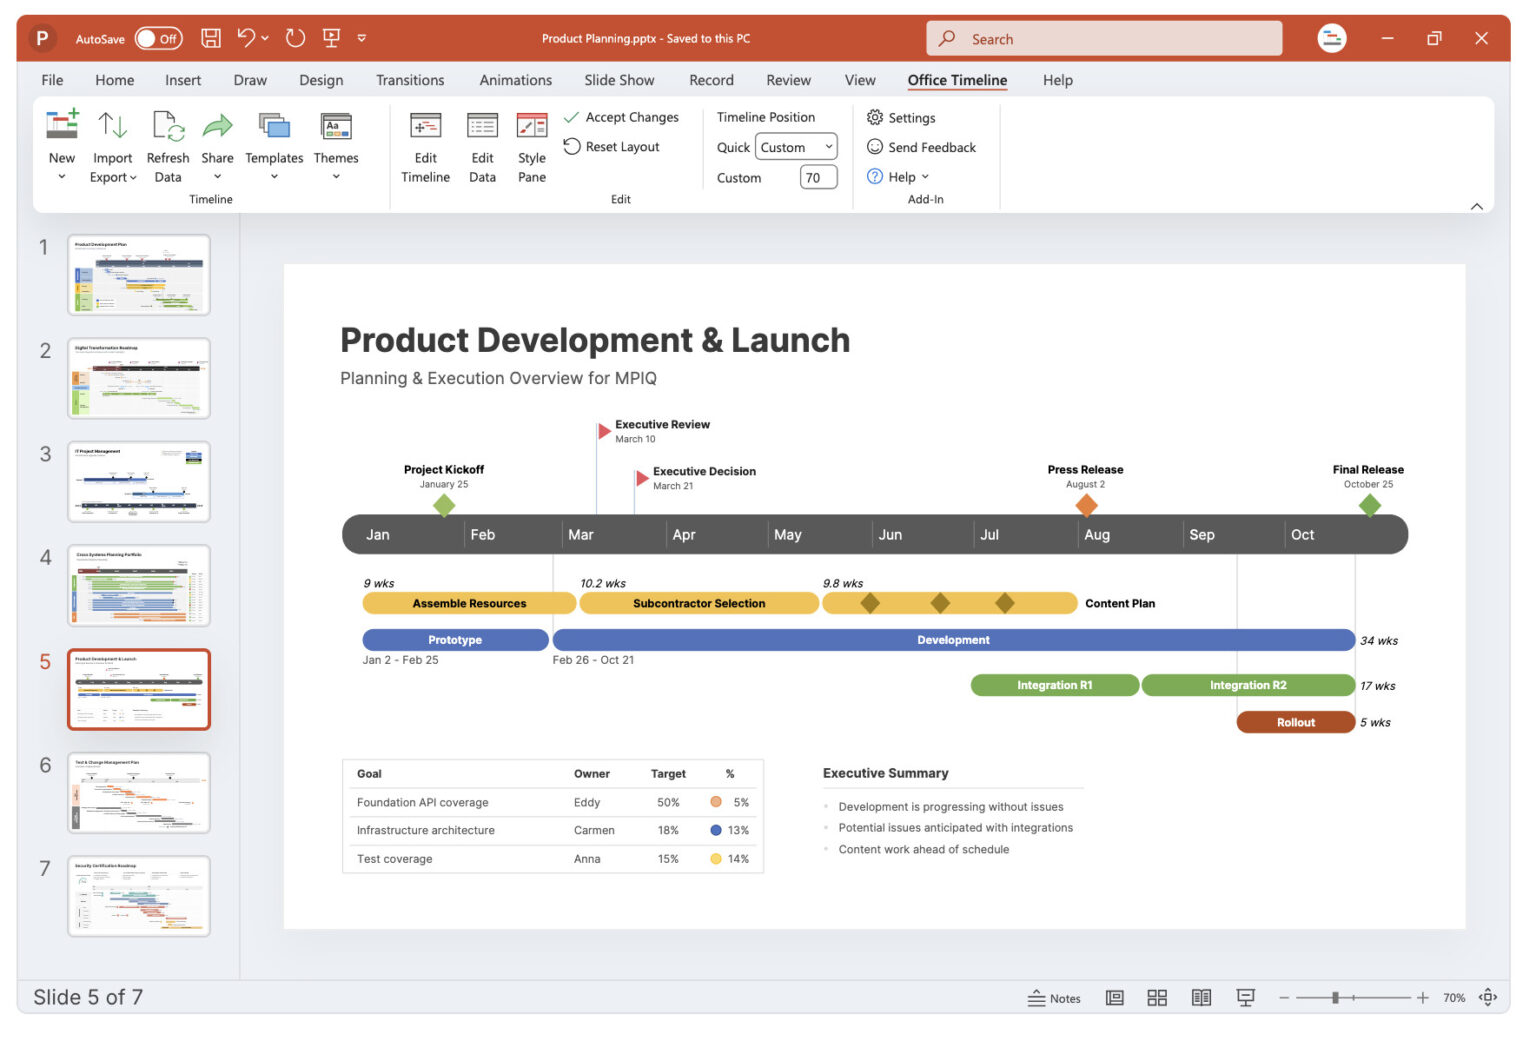Enable Accept Changes
1536x1041 pixels.
coord(622,117)
